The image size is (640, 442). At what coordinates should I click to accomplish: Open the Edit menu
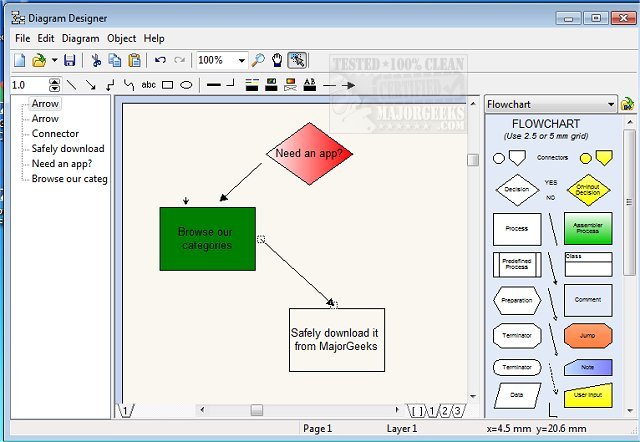click(x=46, y=38)
